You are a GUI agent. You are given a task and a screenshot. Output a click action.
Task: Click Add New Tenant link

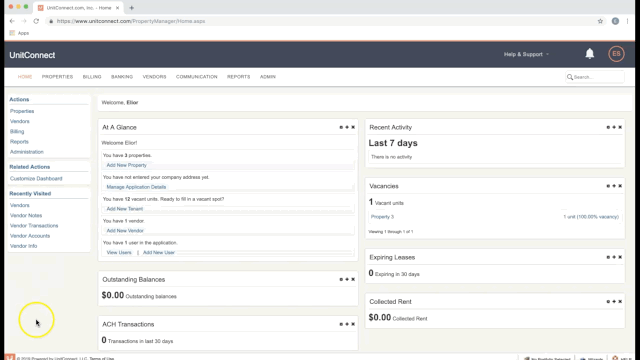[124, 209]
